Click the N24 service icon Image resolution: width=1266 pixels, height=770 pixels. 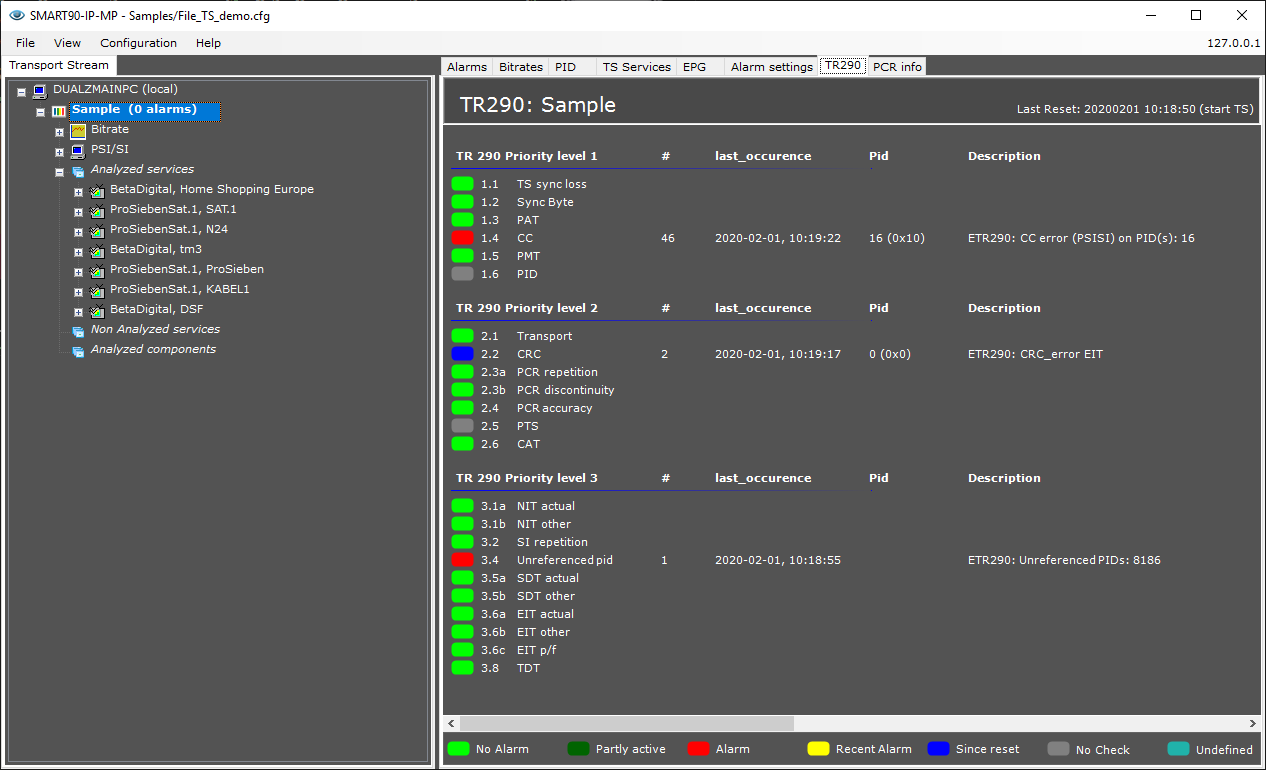(97, 230)
